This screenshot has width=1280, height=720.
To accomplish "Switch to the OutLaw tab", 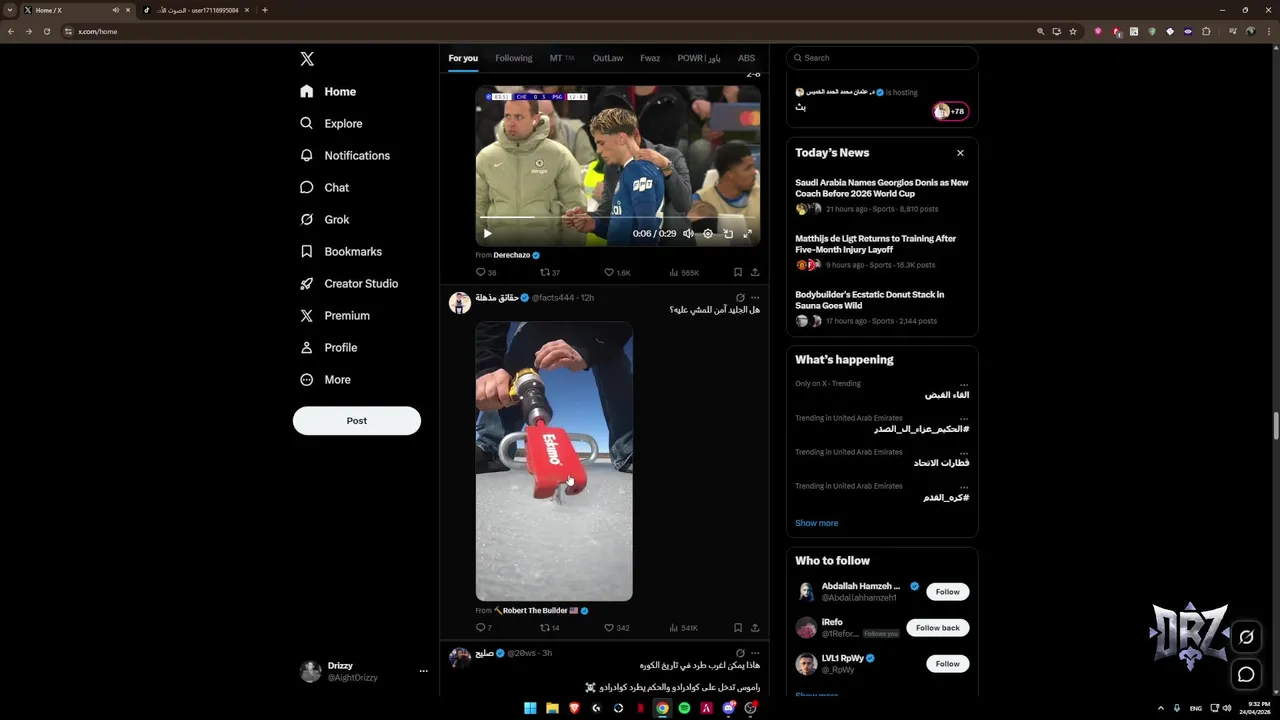I will tap(608, 58).
